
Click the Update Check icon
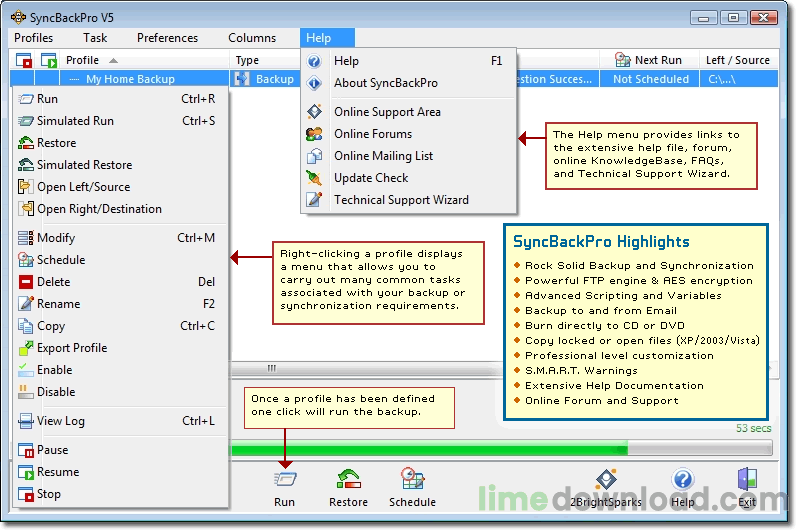coord(314,178)
